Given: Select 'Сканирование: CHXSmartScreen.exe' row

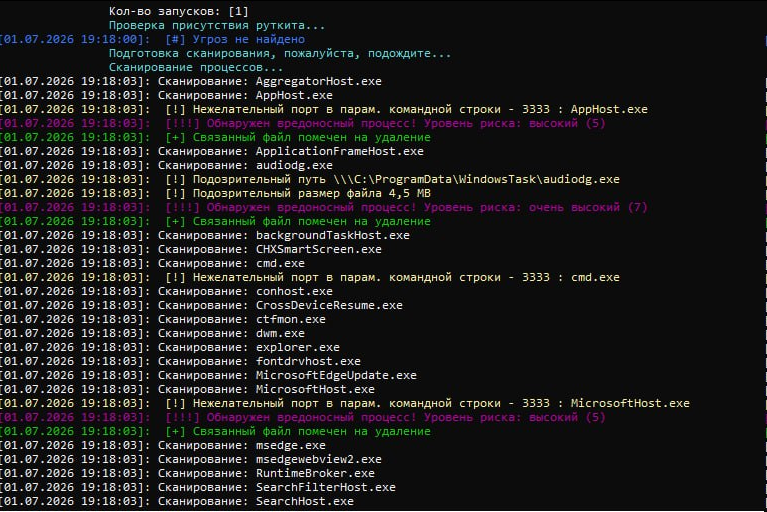Looking at the screenshot, I should tap(191, 249).
